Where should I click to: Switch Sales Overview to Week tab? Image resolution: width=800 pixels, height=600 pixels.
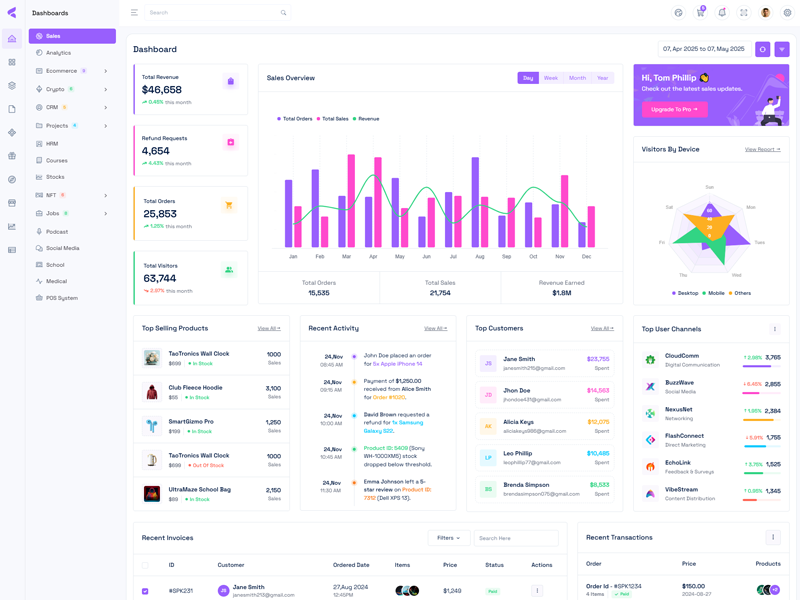pyautogui.click(x=551, y=78)
